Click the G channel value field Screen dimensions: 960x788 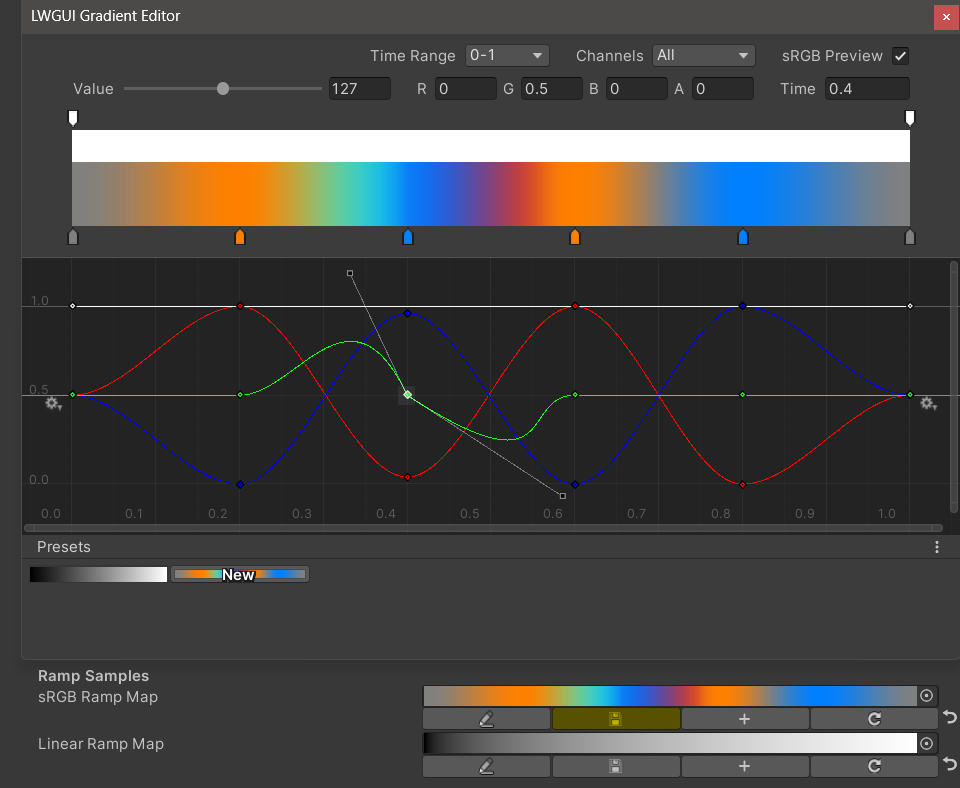(552, 89)
